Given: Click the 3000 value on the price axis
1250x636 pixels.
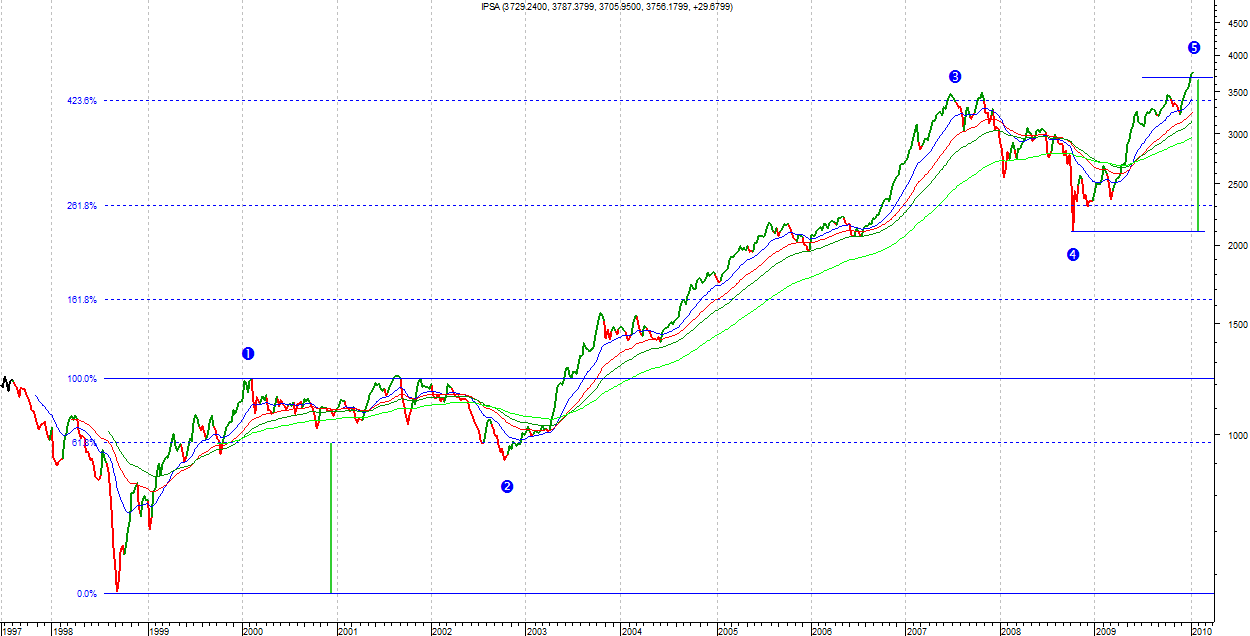Looking at the screenshot, I should pyautogui.click(x=1237, y=135).
